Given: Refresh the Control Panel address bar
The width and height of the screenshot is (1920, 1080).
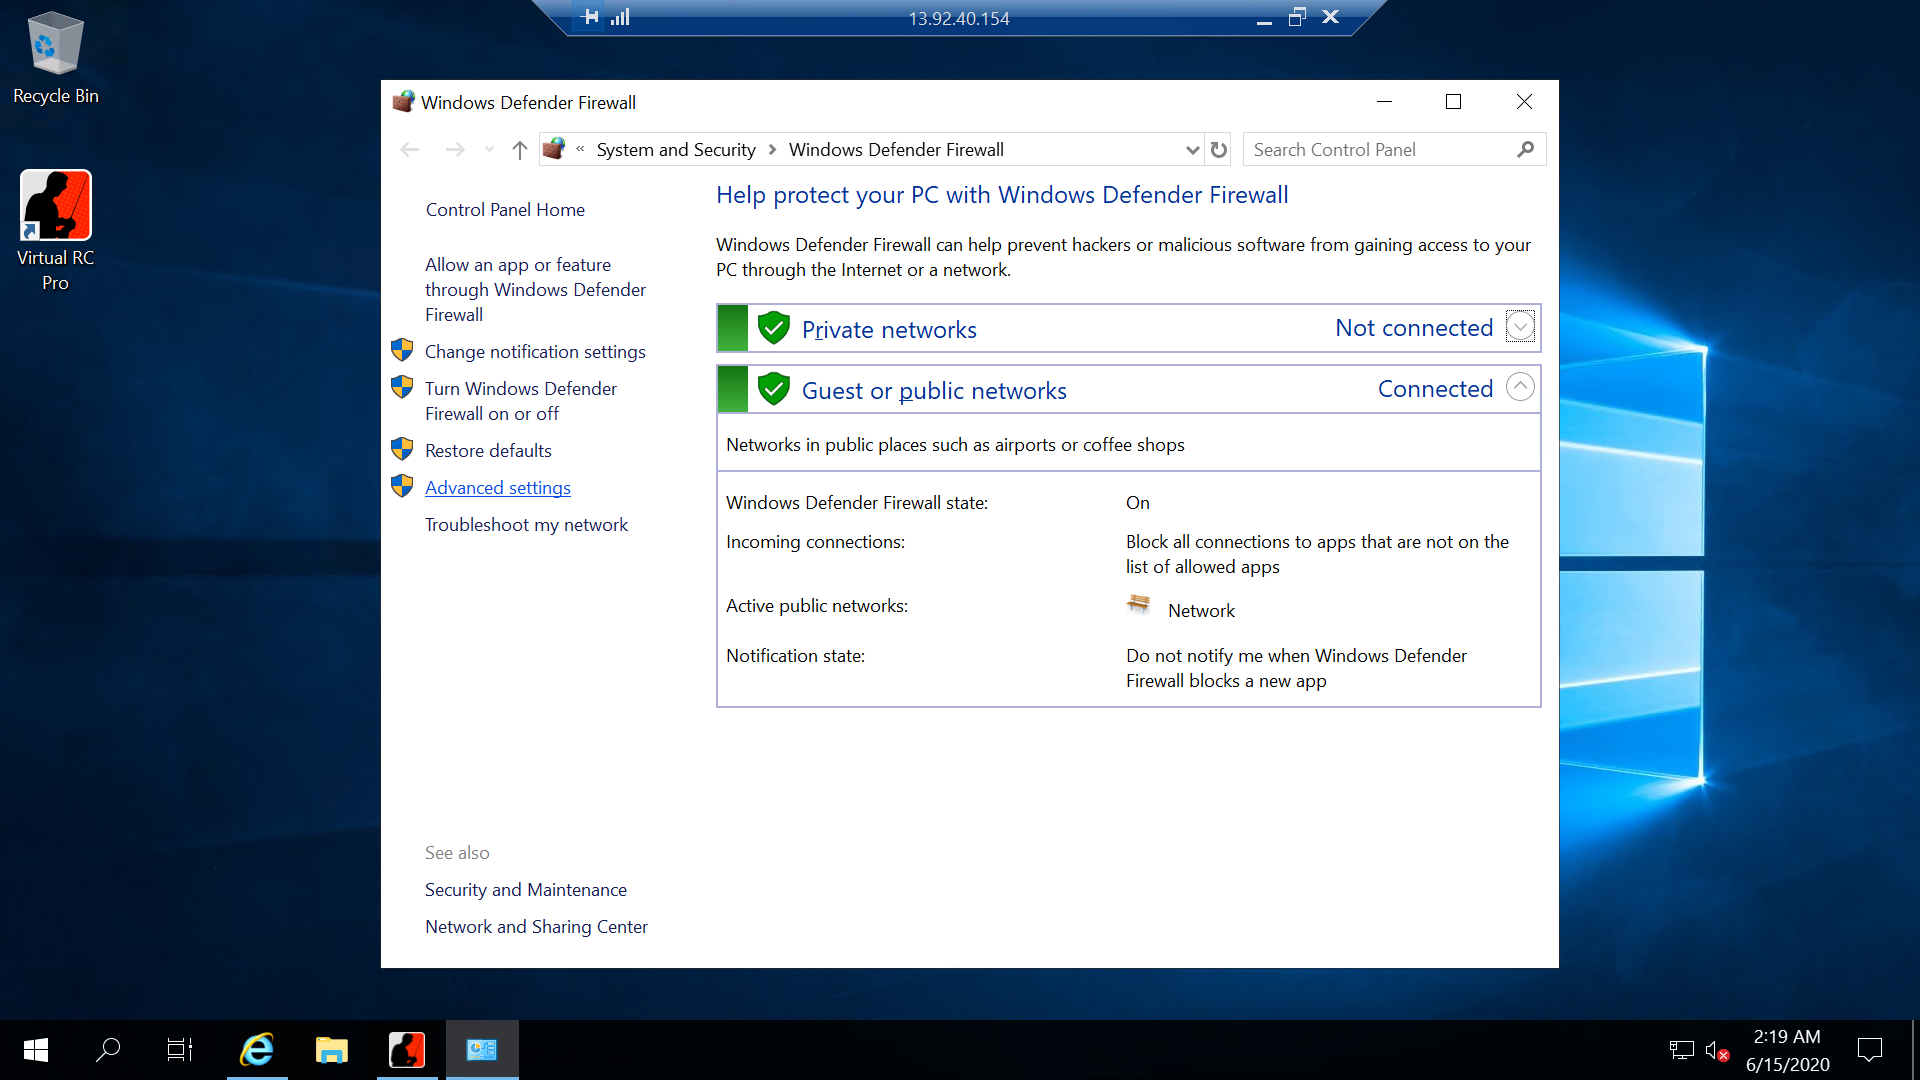Looking at the screenshot, I should (x=1218, y=150).
